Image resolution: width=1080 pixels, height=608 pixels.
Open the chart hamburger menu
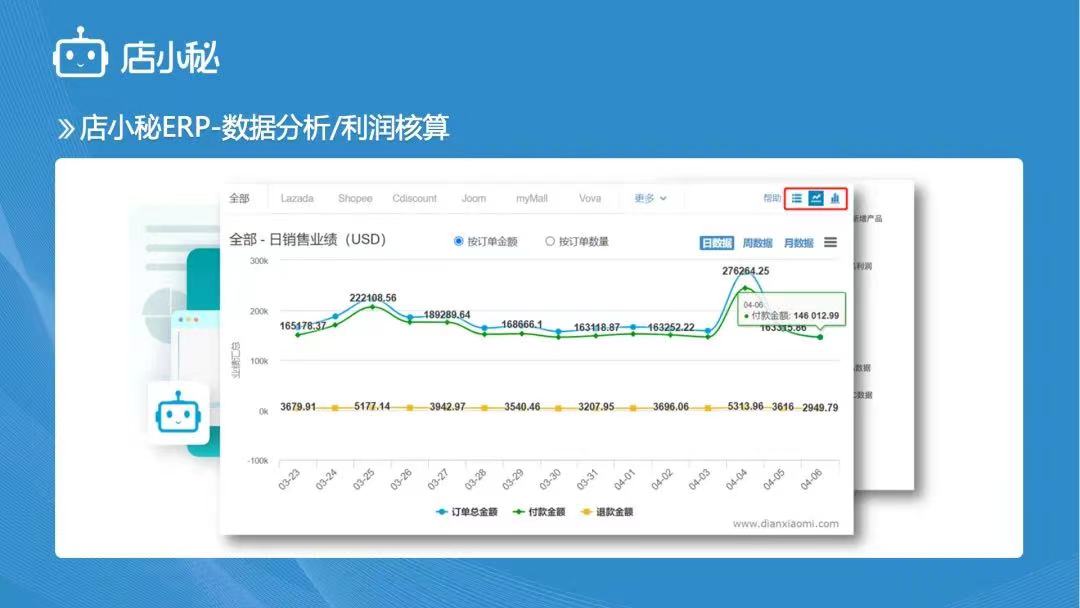(x=831, y=242)
